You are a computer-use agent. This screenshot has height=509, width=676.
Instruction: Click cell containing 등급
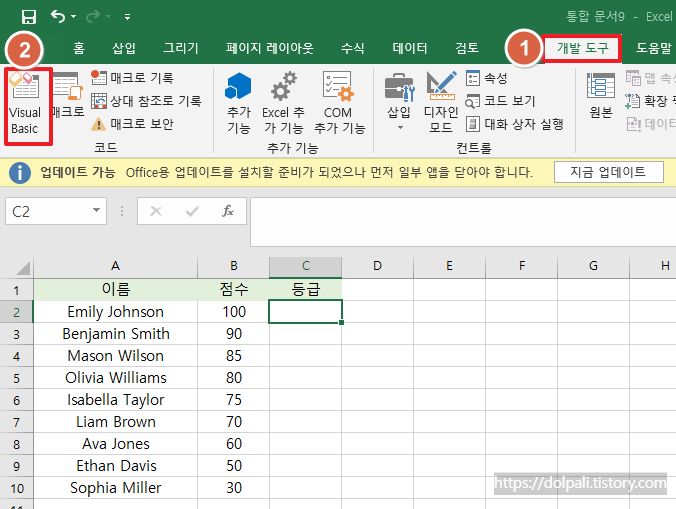click(306, 289)
